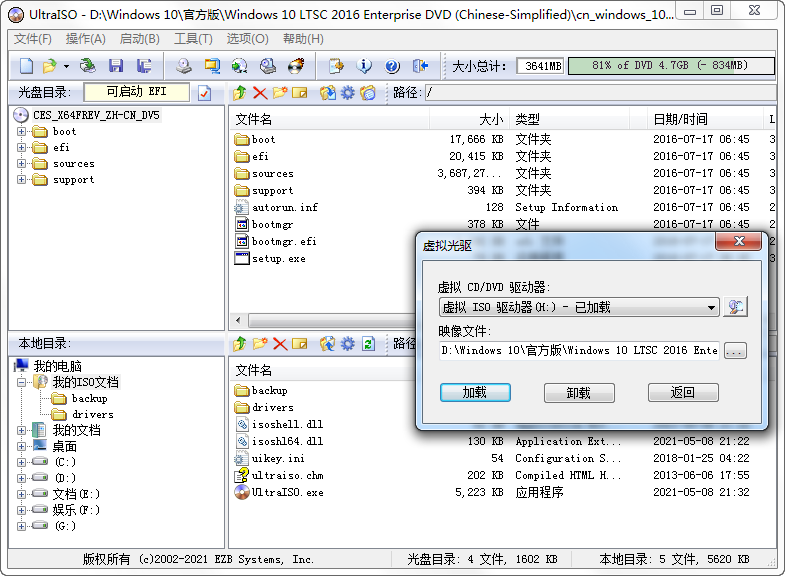Click the 卸载 button in dialog
This screenshot has height=576, width=785.
point(579,393)
